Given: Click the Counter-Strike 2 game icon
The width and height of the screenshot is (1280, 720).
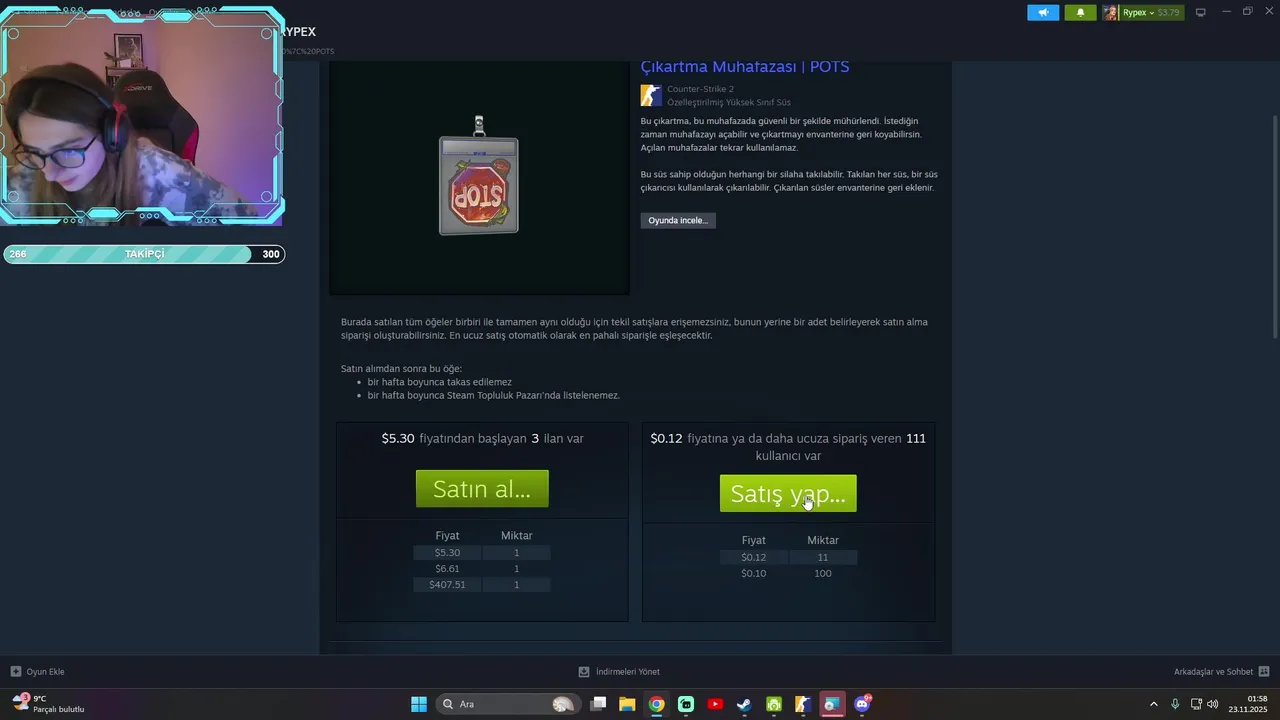Looking at the screenshot, I should tap(651, 95).
